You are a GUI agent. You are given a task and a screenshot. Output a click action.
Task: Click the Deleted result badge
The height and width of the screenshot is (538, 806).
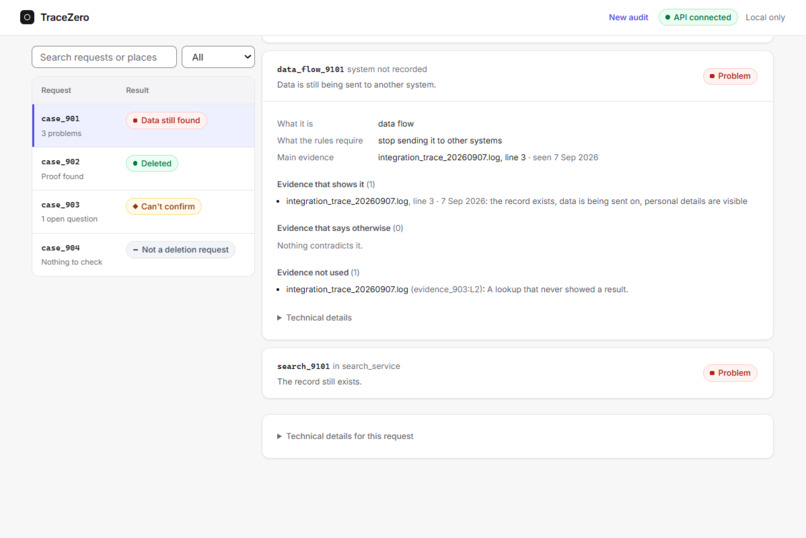coord(152,163)
